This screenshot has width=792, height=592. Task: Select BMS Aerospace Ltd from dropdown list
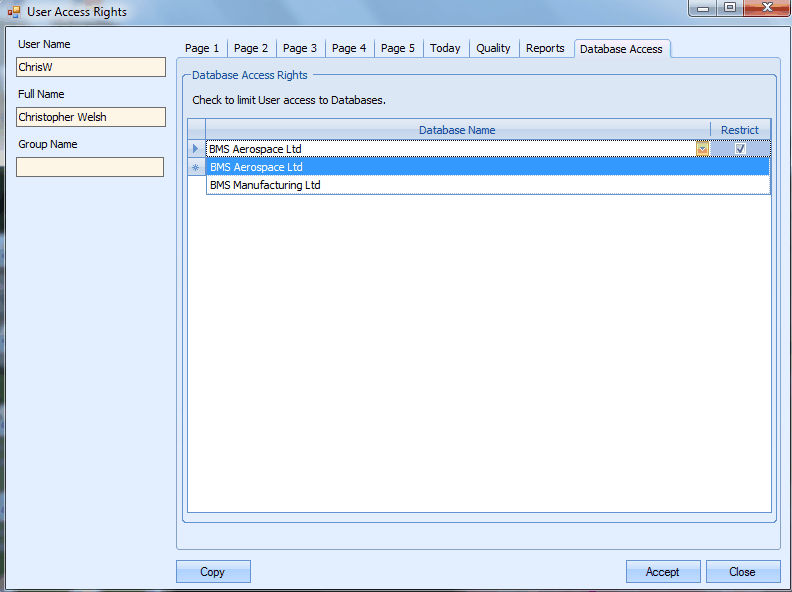pos(487,168)
